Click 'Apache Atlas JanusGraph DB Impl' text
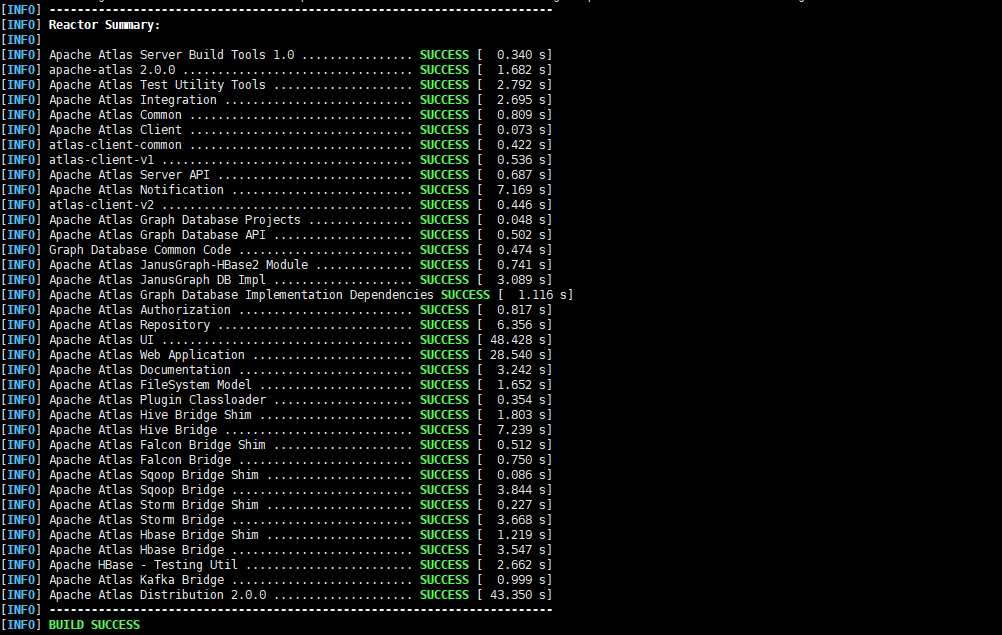 (x=157, y=280)
